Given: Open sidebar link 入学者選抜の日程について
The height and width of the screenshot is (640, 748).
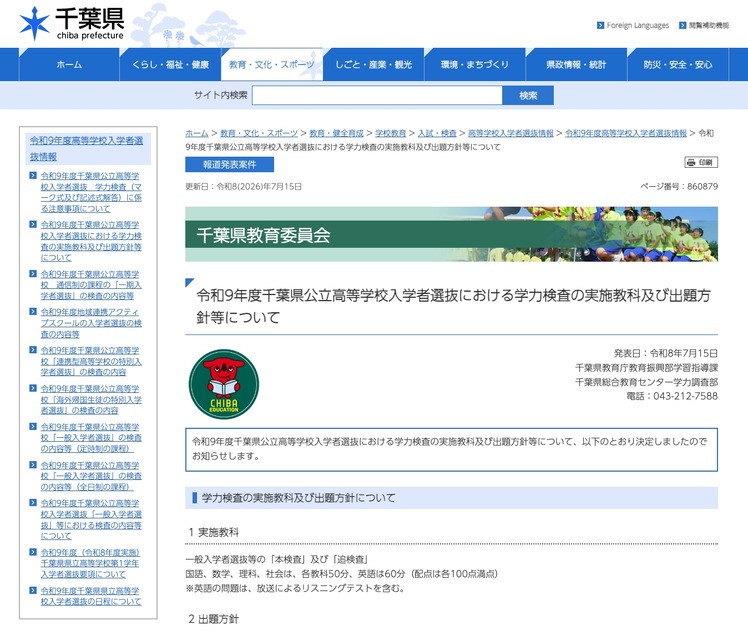Looking at the screenshot, I should pos(91,596).
